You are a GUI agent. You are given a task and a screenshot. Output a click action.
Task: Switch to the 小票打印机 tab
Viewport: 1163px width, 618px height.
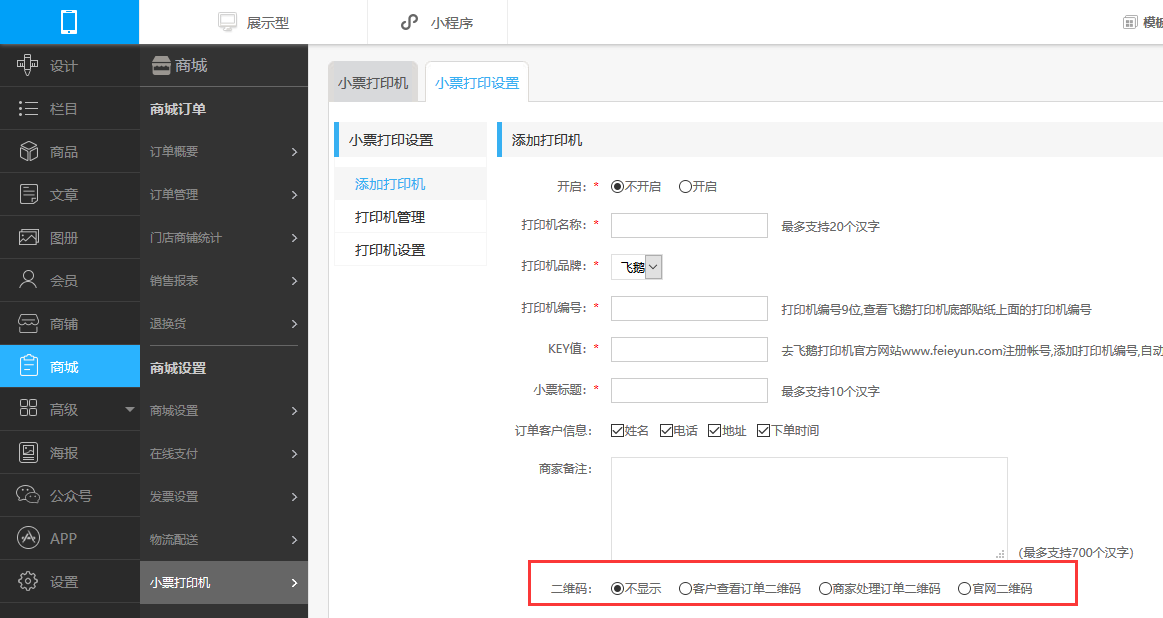373,82
